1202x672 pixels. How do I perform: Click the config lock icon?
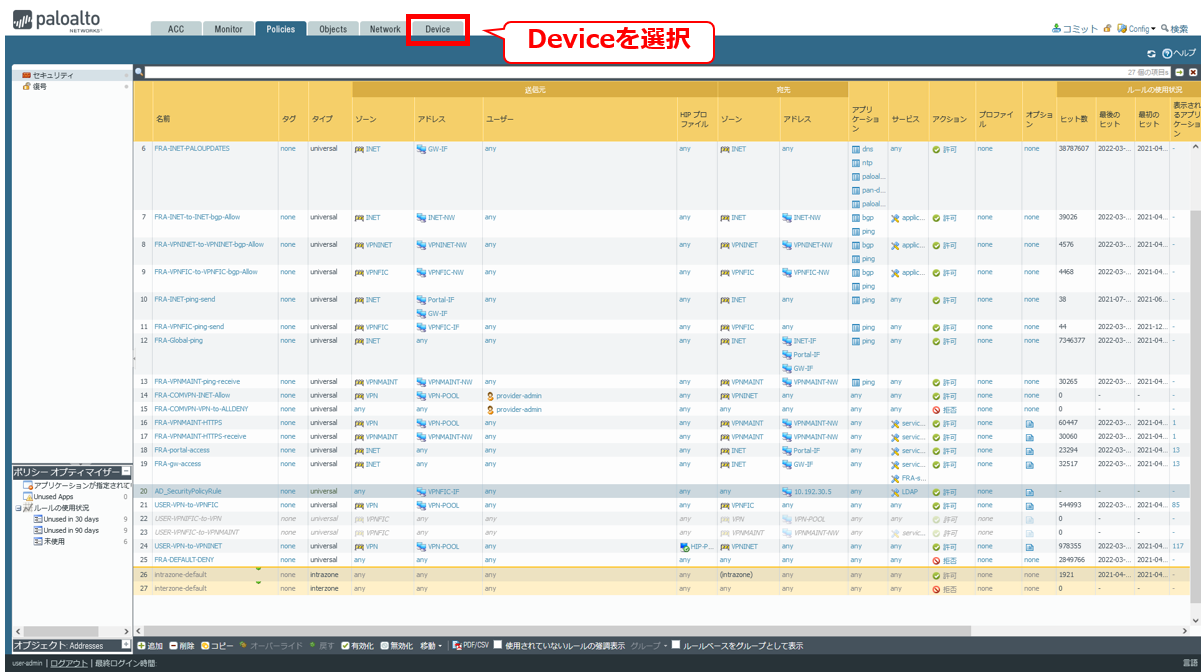pyautogui.click(x=1107, y=29)
